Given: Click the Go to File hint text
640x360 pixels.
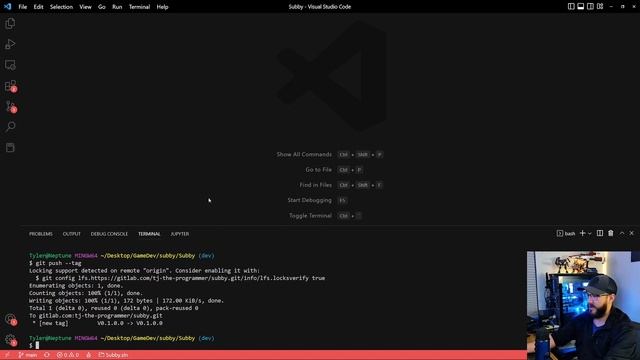Looking at the screenshot, I should click(x=318, y=169).
